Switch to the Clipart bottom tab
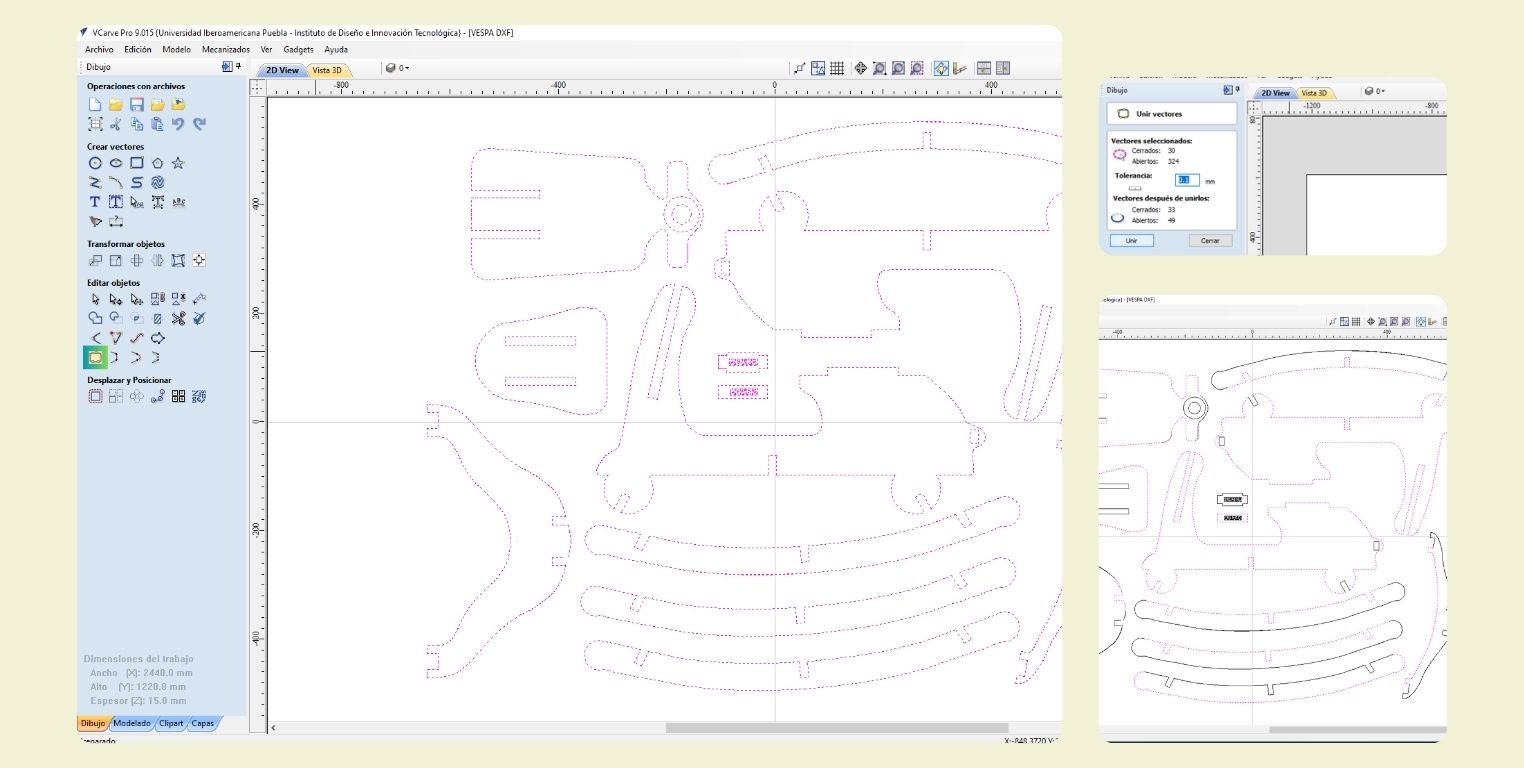The height and width of the screenshot is (768, 1524). (171, 723)
